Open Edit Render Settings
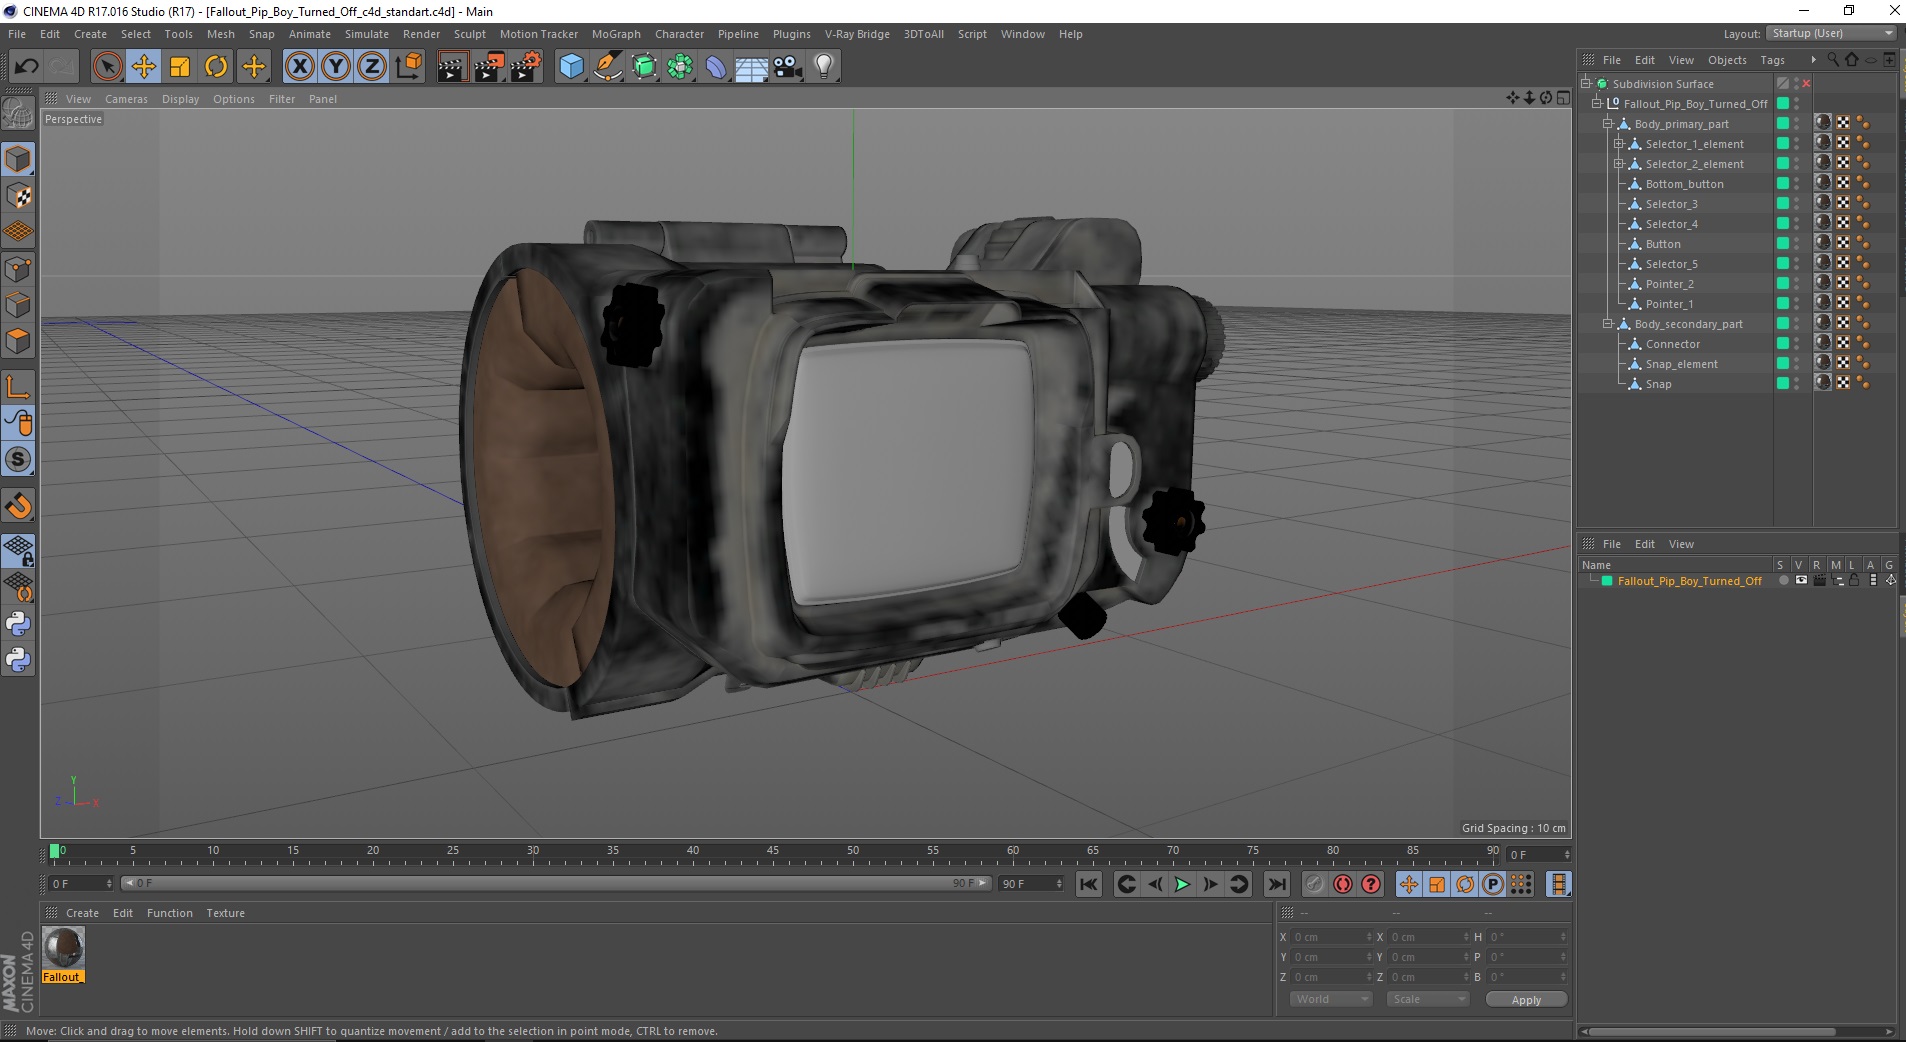This screenshot has width=1906, height=1042. coord(526,67)
